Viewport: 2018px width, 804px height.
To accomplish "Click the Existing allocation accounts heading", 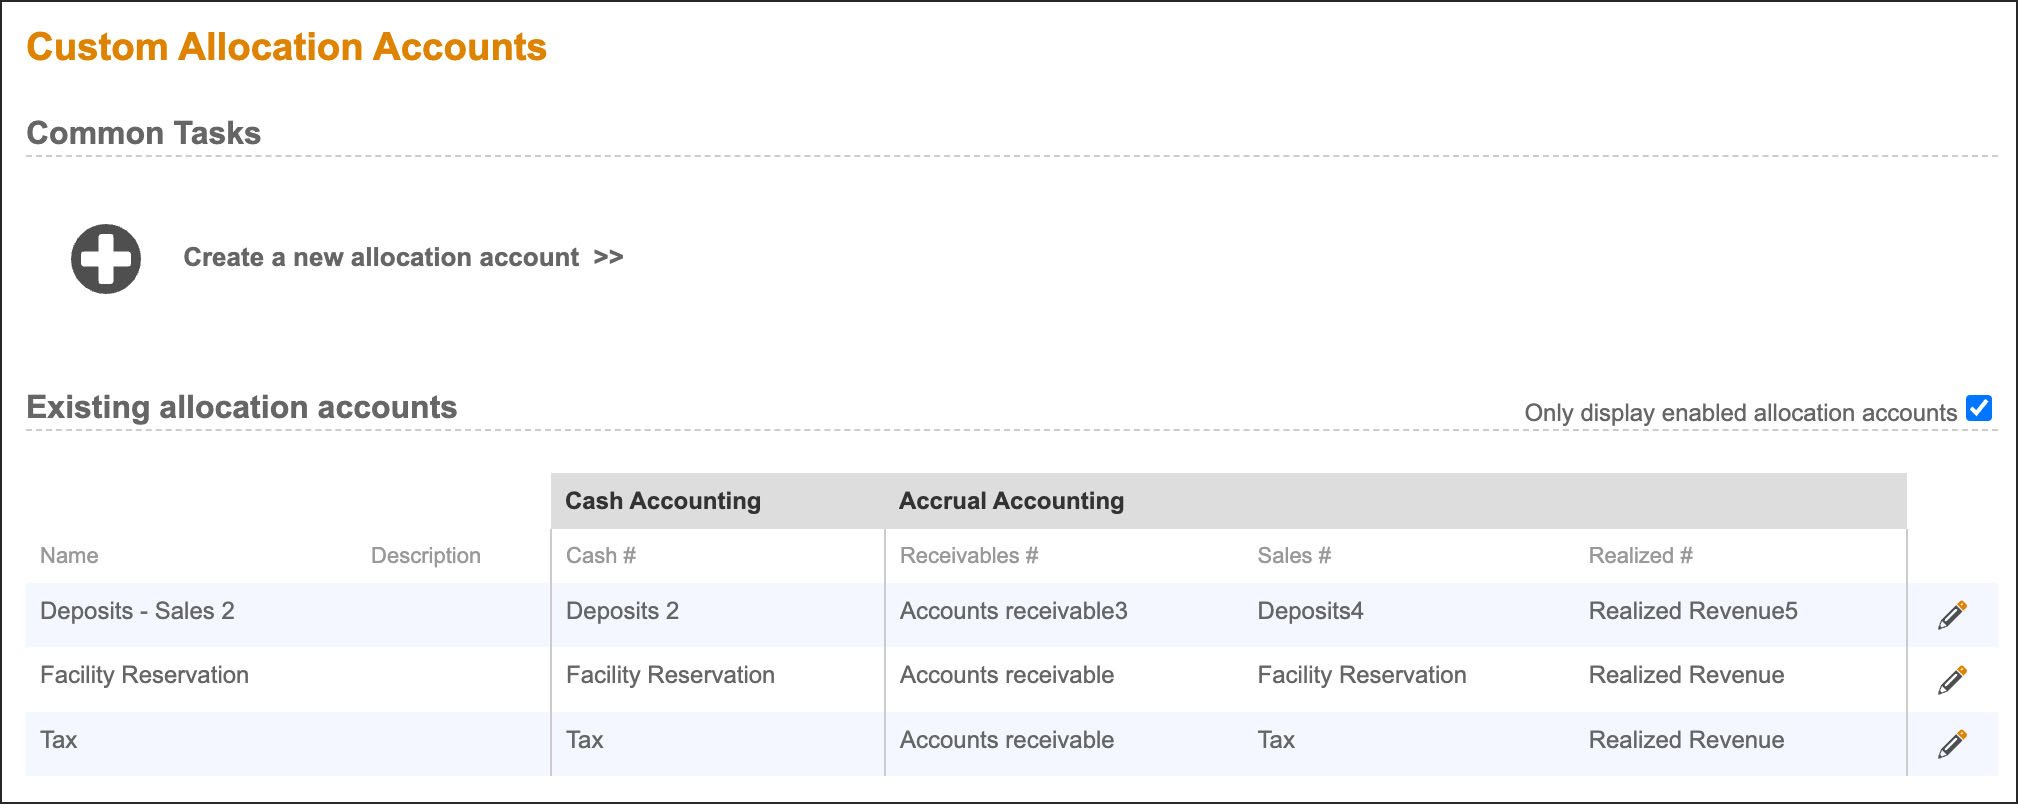I will [x=242, y=407].
